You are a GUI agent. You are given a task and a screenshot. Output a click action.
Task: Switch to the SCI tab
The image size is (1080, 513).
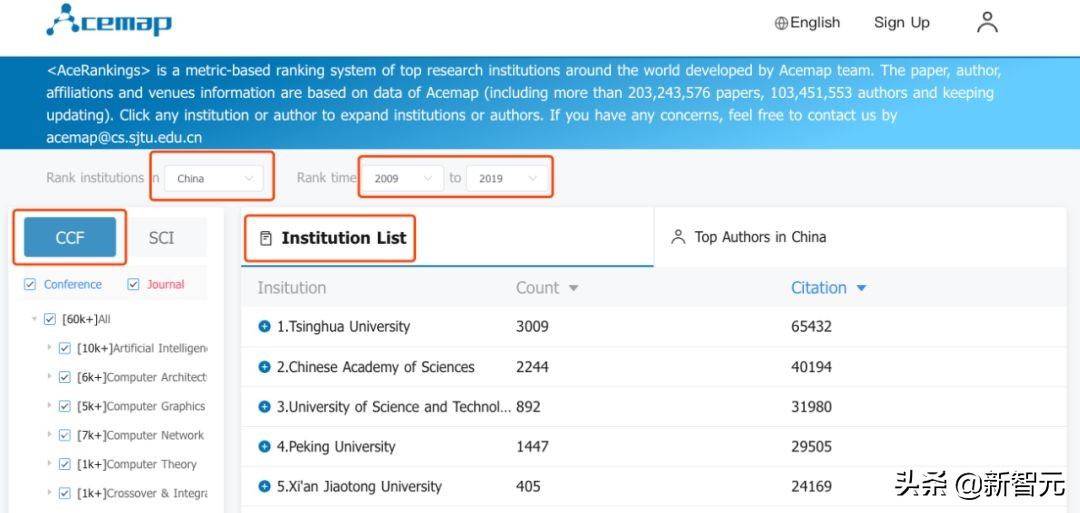click(x=162, y=238)
